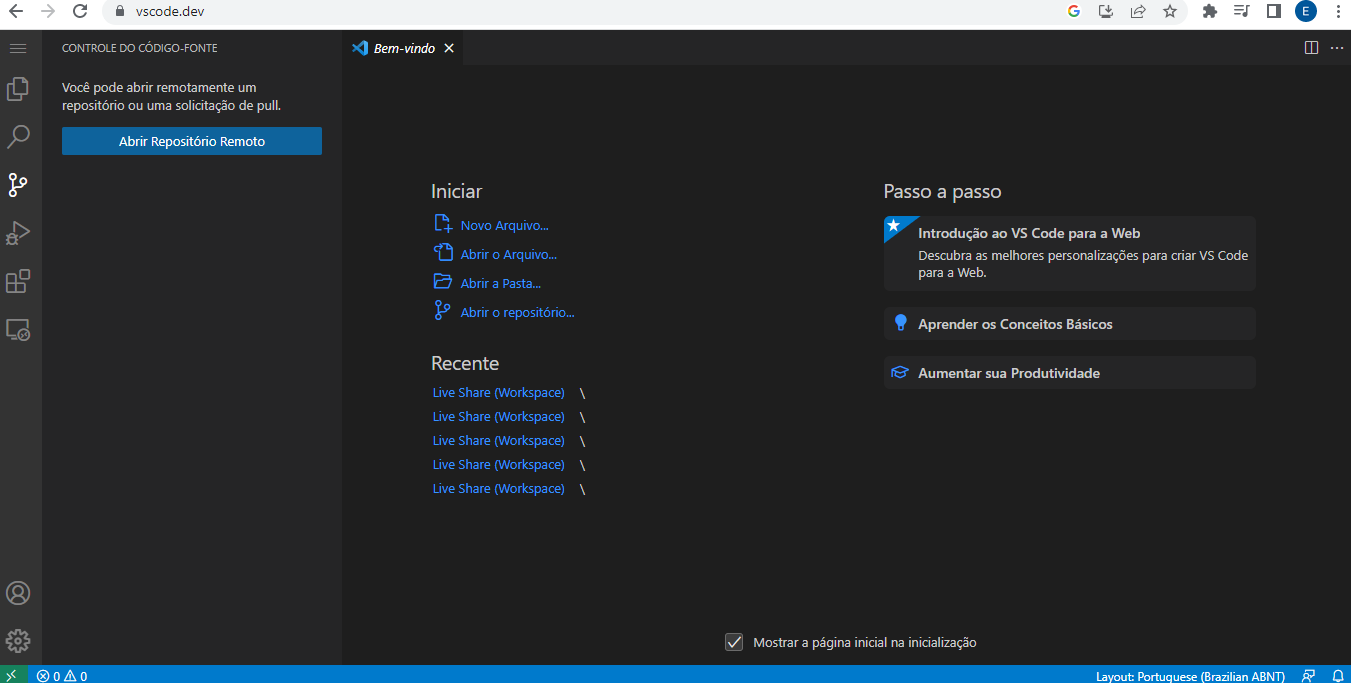Click the share page icon in address bar
Viewport: 1351px width, 683px height.
(x=1138, y=12)
